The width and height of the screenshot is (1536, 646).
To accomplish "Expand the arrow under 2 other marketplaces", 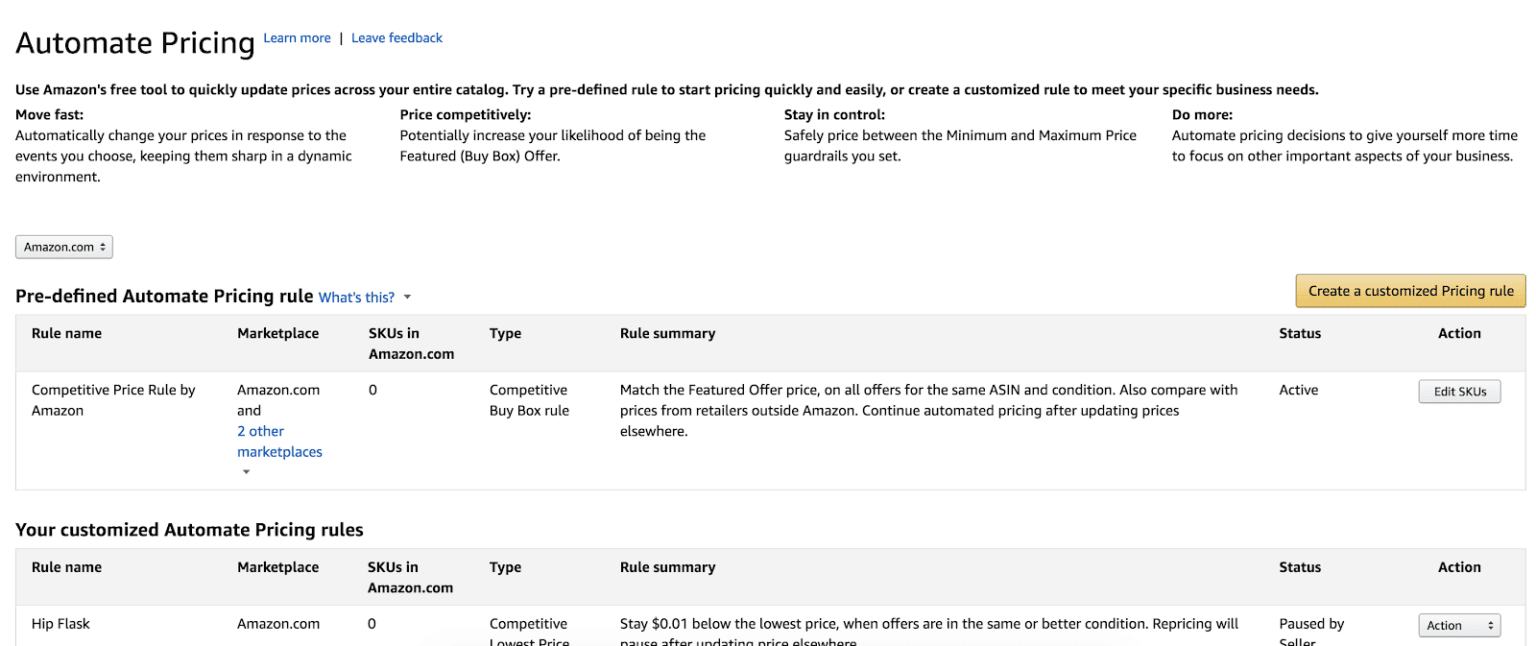I will click(x=247, y=472).
